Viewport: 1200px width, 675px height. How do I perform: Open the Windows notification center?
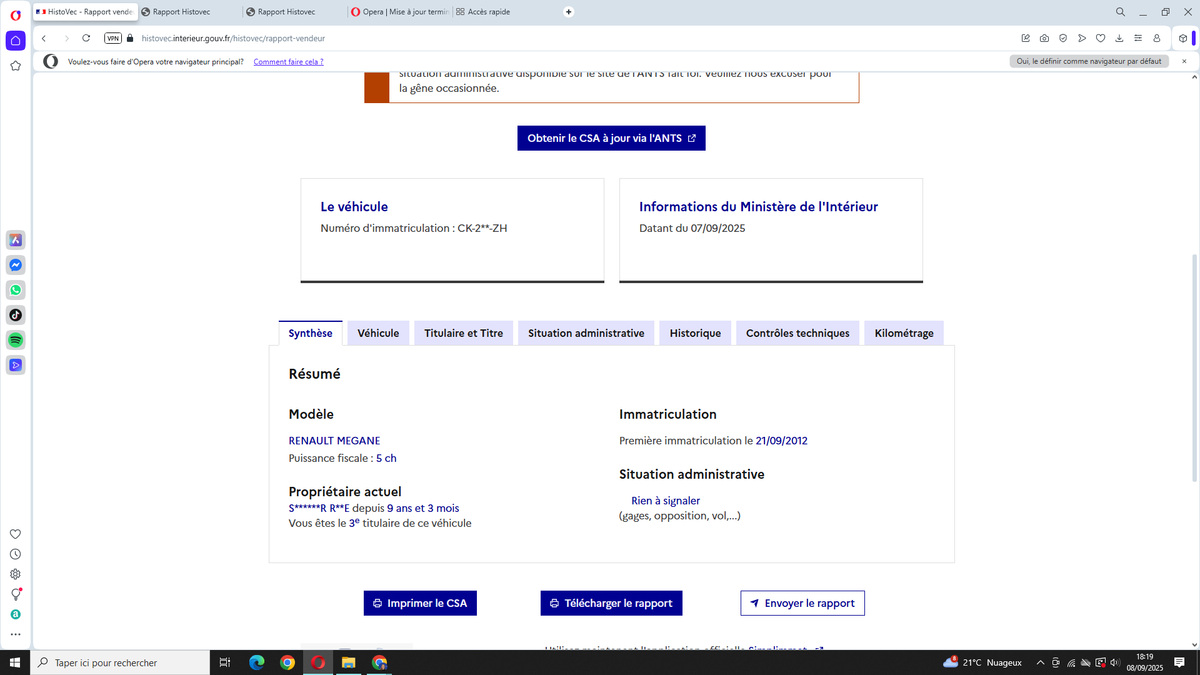click(x=1180, y=662)
